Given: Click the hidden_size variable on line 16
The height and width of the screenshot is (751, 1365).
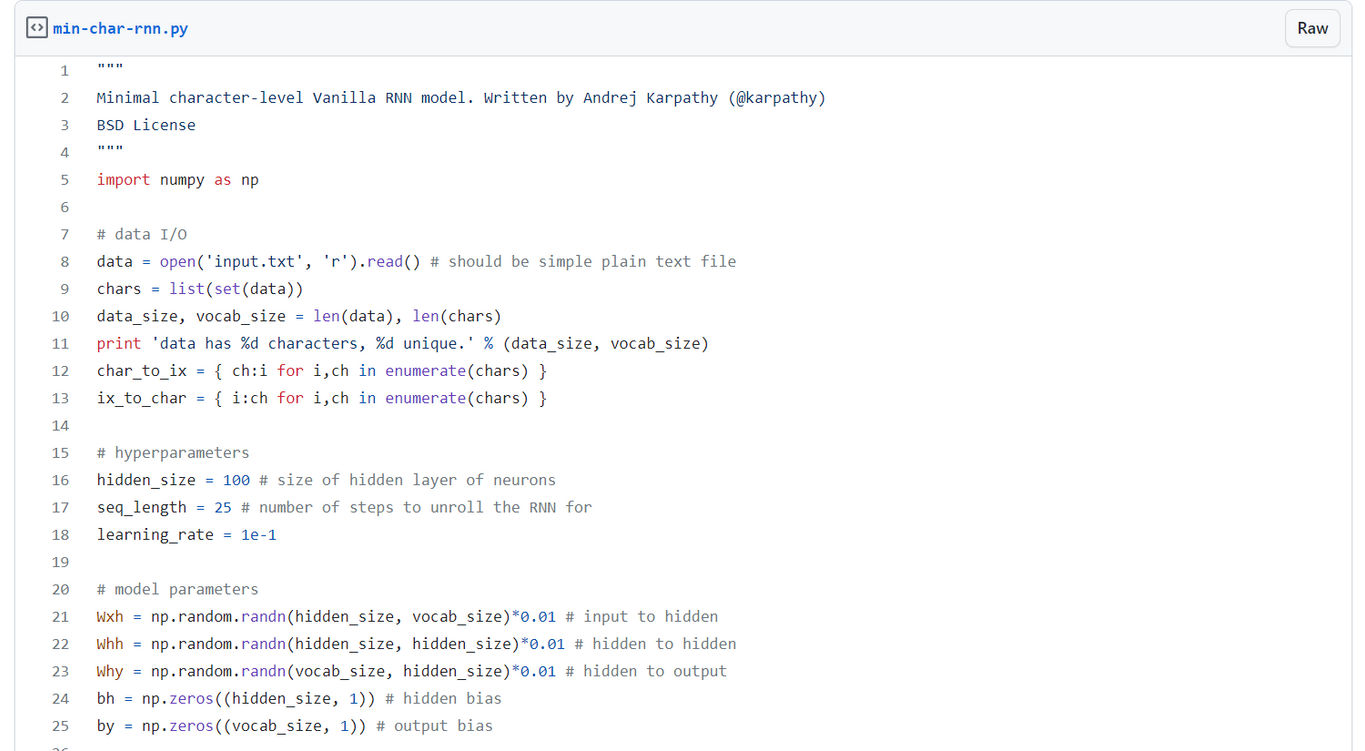Looking at the screenshot, I should pyautogui.click(x=145, y=480).
